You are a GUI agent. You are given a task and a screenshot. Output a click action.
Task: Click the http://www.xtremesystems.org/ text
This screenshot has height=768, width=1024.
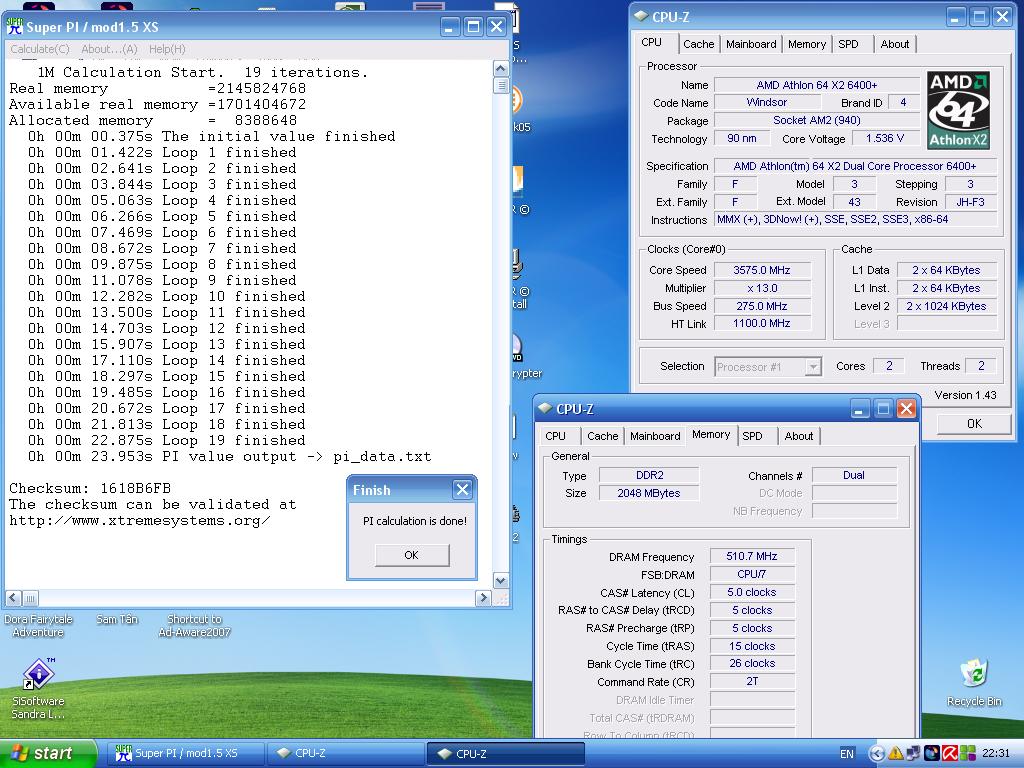coord(140,520)
